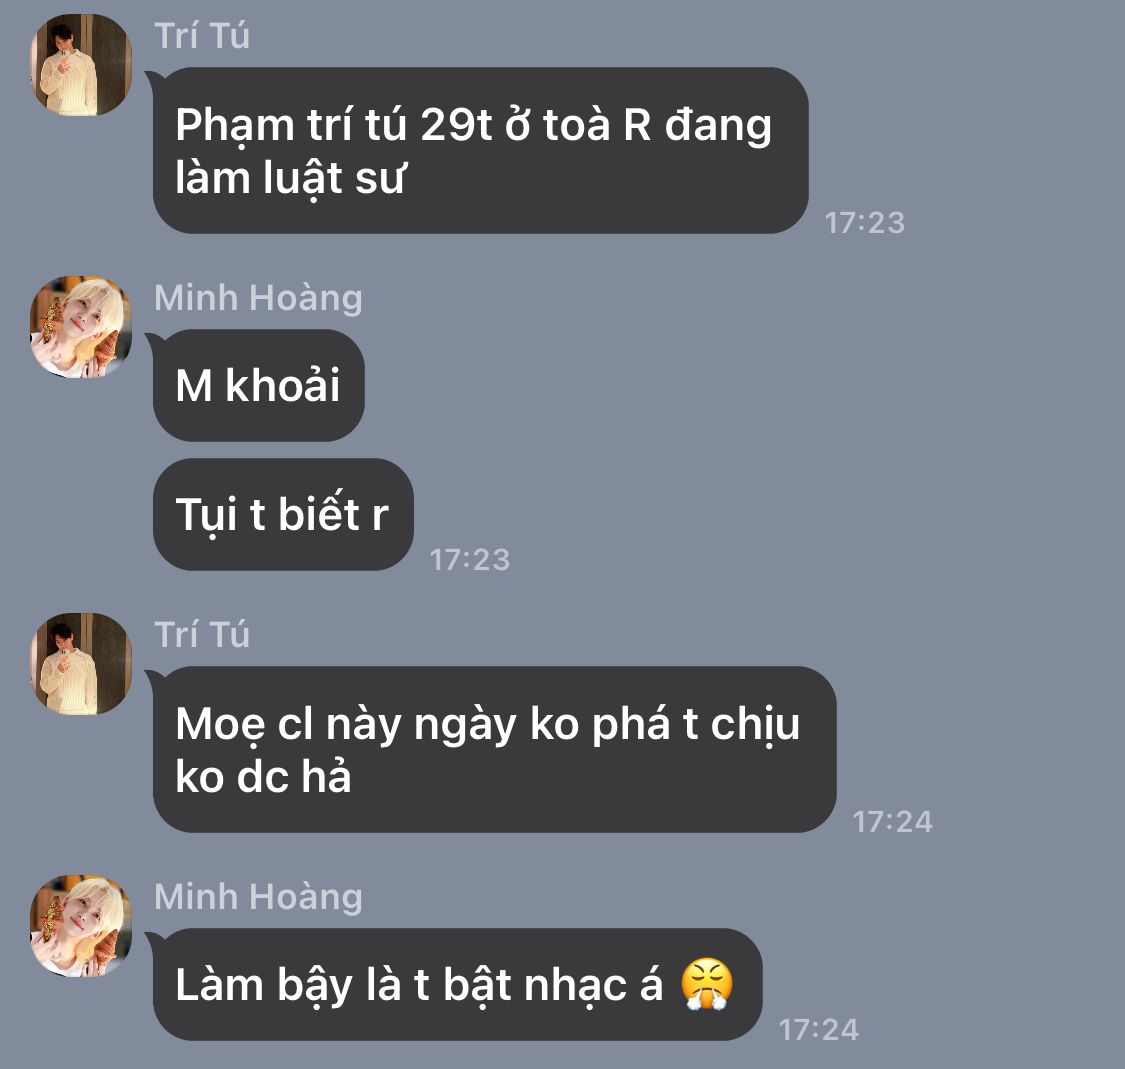Image resolution: width=1125 pixels, height=1069 pixels.
Task: Select the 'M khoải' message bubble
Action: tap(258, 385)
